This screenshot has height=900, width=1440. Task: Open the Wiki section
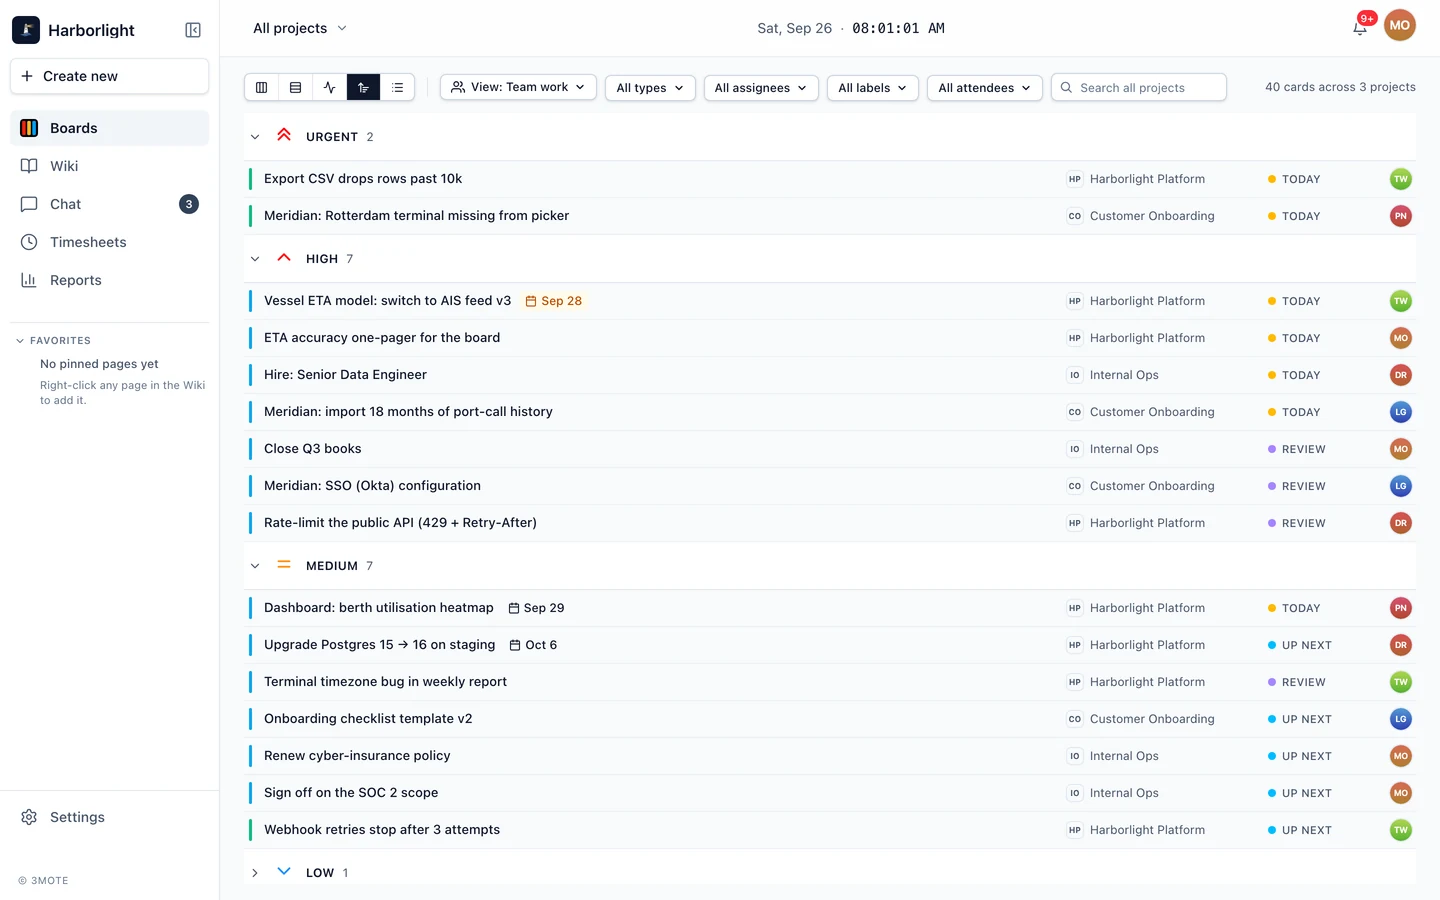110,166
